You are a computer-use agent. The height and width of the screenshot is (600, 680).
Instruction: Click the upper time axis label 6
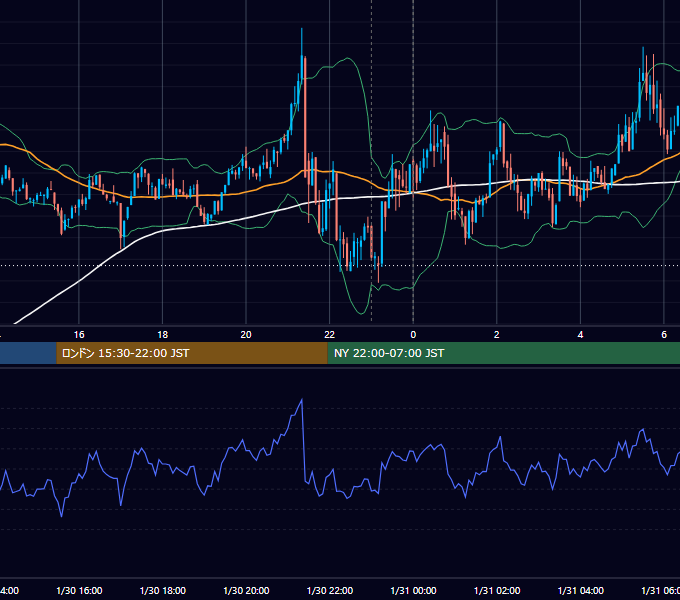point(664,335)
